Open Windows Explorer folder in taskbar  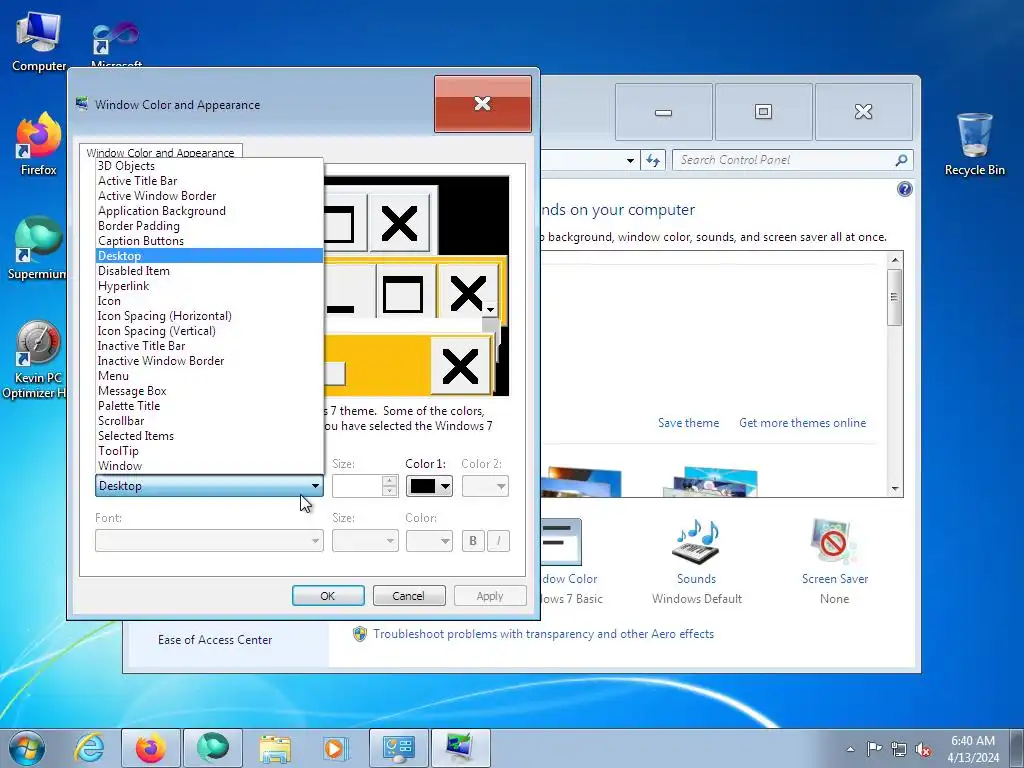click(x=275, y=748)
